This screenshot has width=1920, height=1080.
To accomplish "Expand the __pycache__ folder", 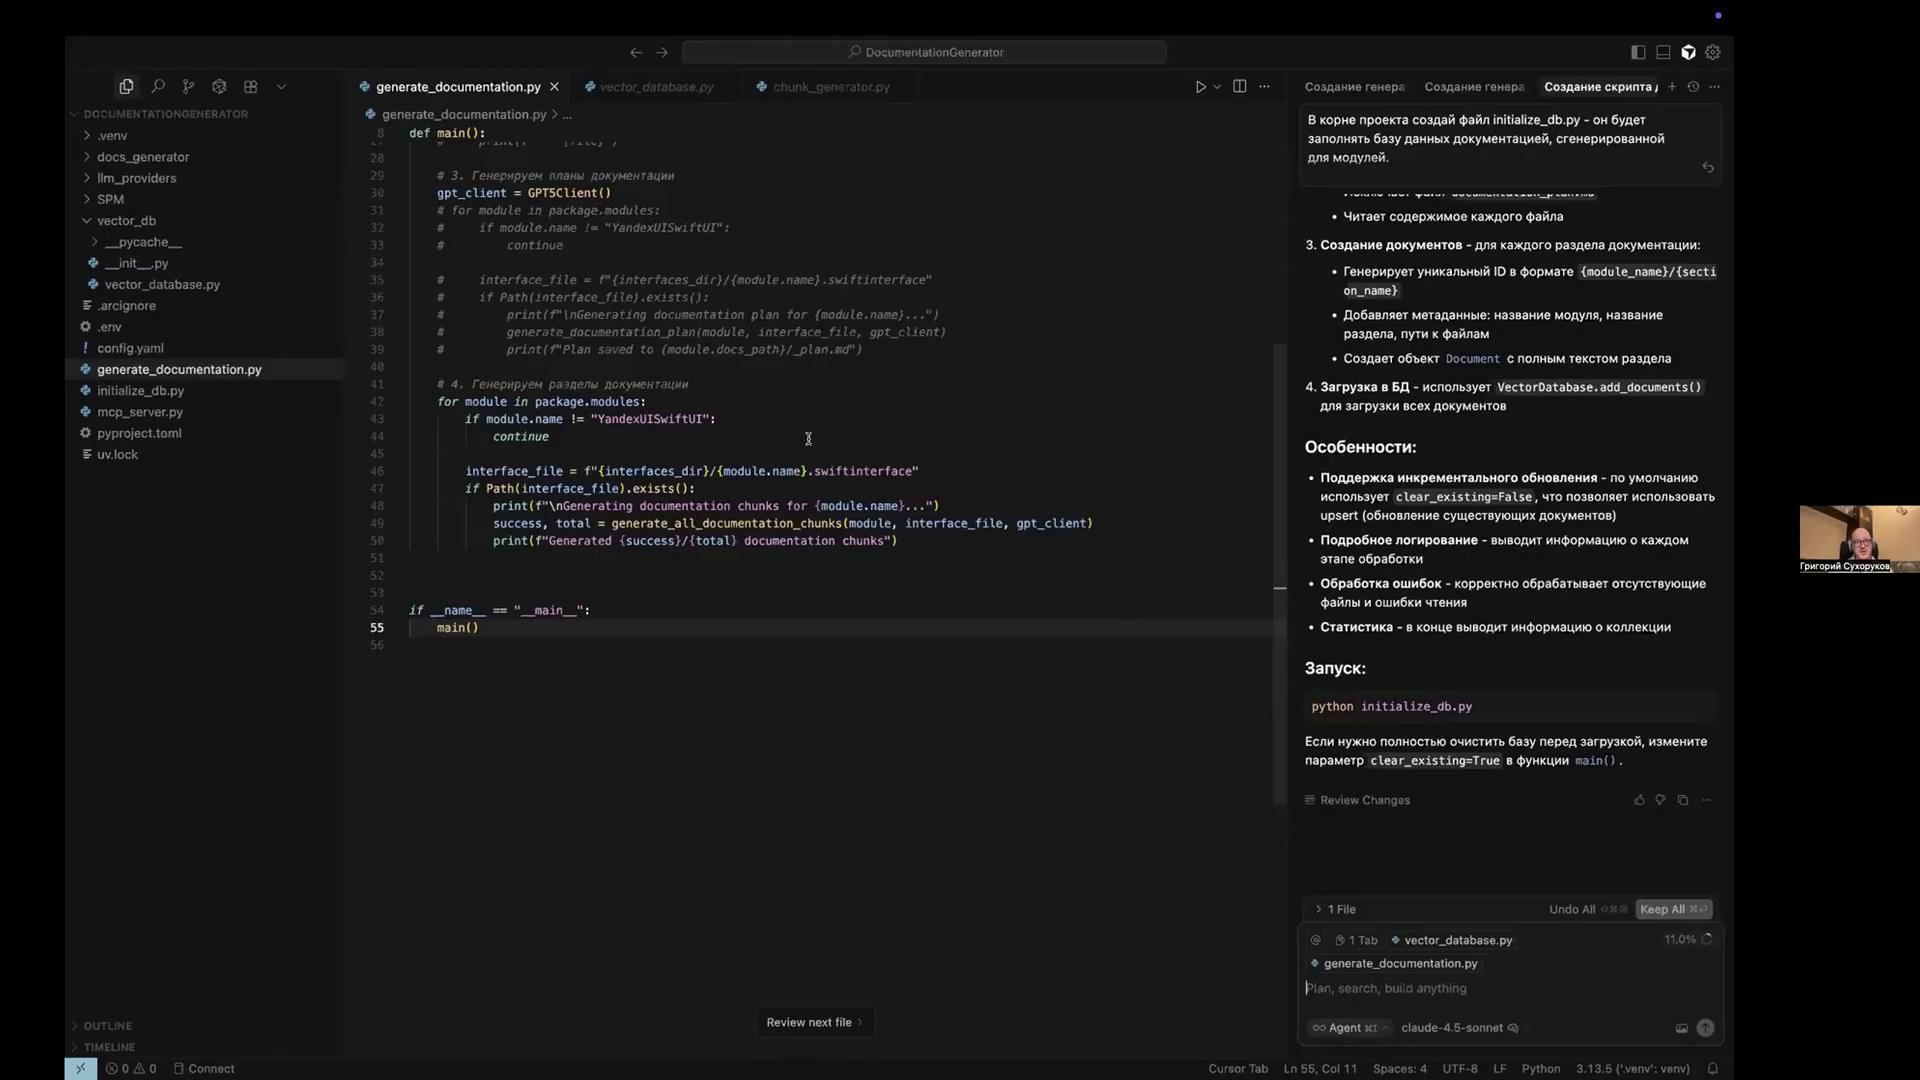I will point(143,242).
